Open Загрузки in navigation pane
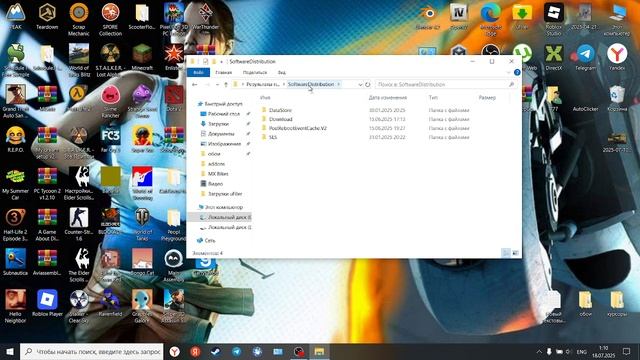Screen dimensions: 640x360 pyautogui.click(x=218, y=124)
